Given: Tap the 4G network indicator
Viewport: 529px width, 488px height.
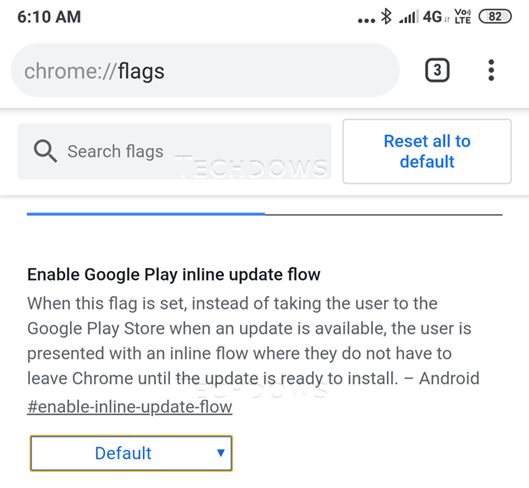Looking at the screenshot, I should pyautogui.click(x=433, y=17).
